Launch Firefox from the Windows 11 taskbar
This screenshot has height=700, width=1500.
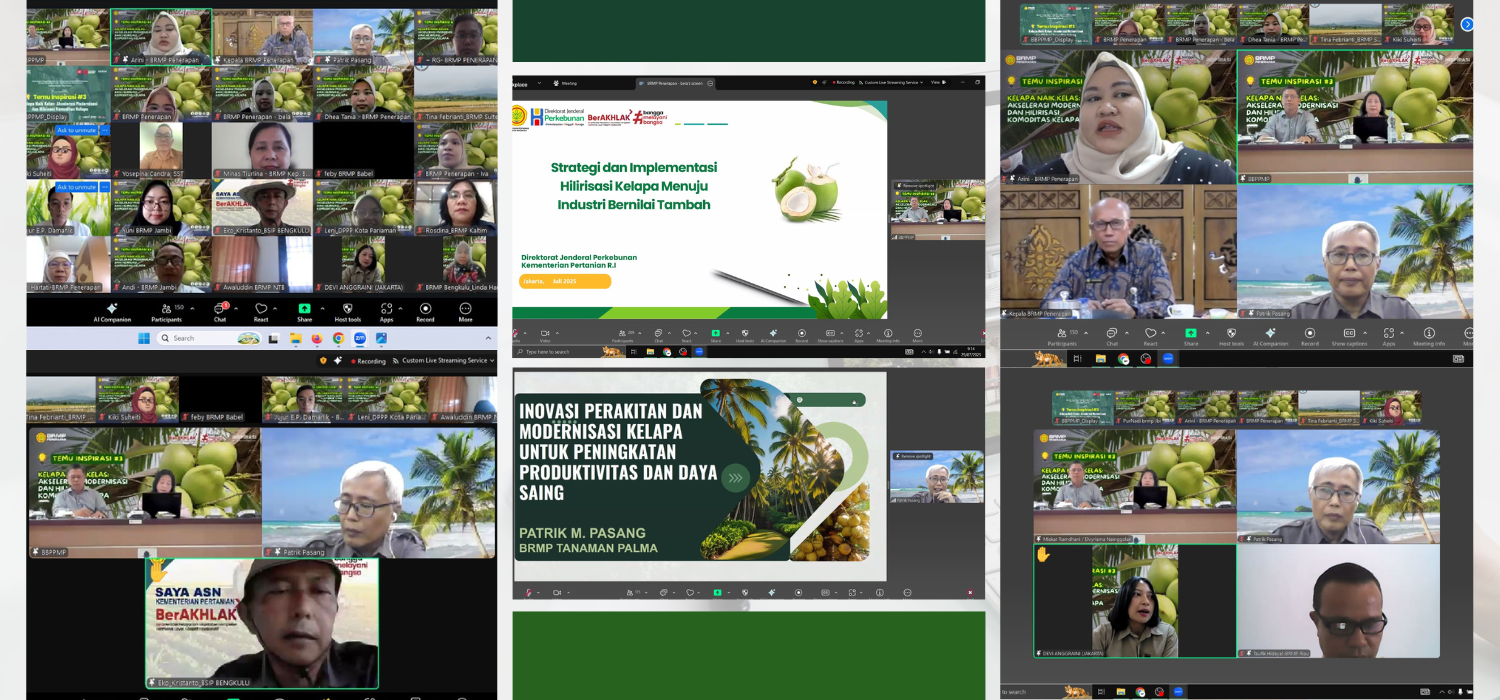(x=317, y=338)
